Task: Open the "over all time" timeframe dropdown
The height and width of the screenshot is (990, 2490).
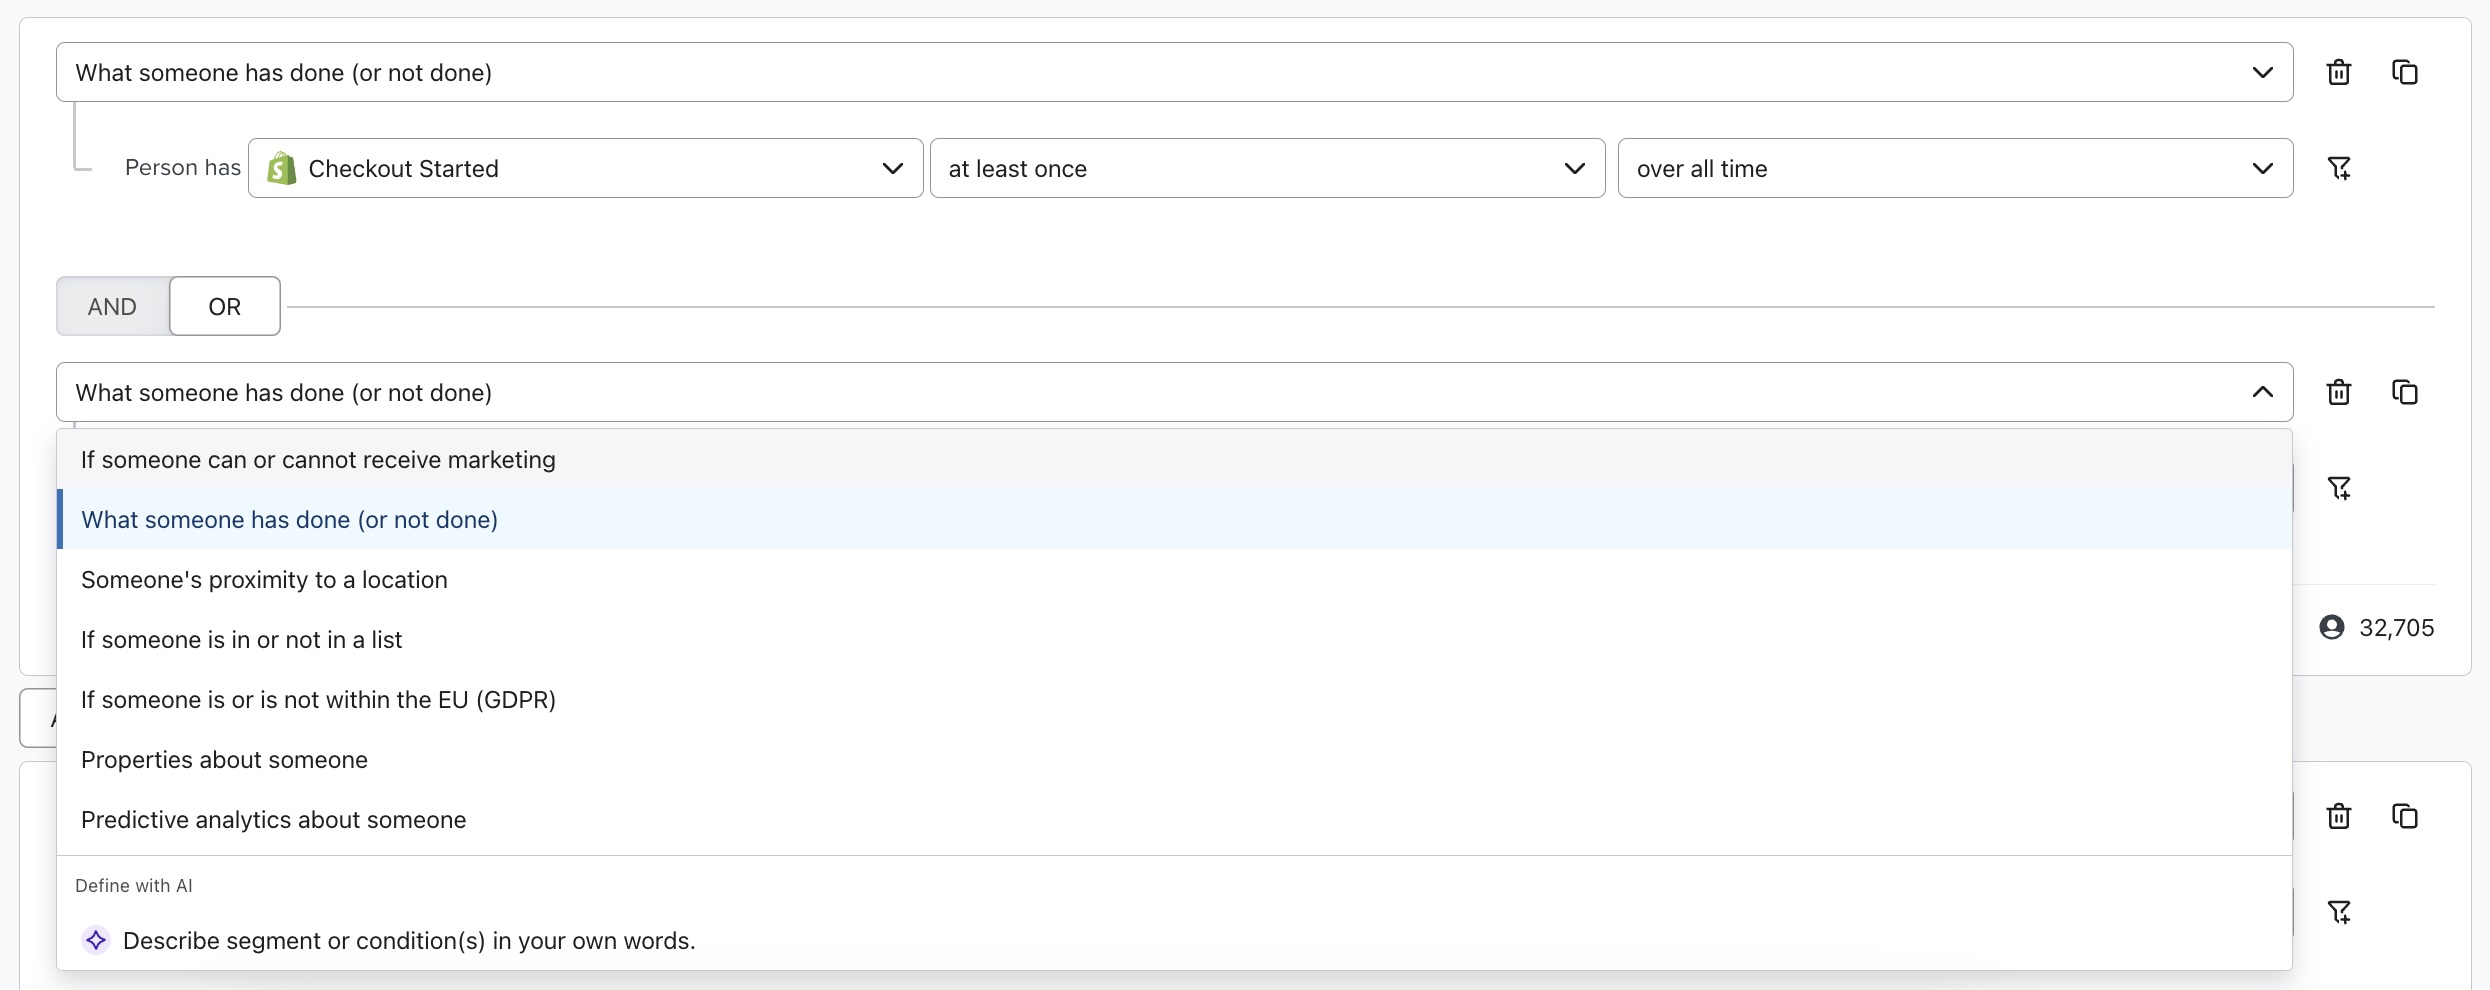Action: (1955, 168)
